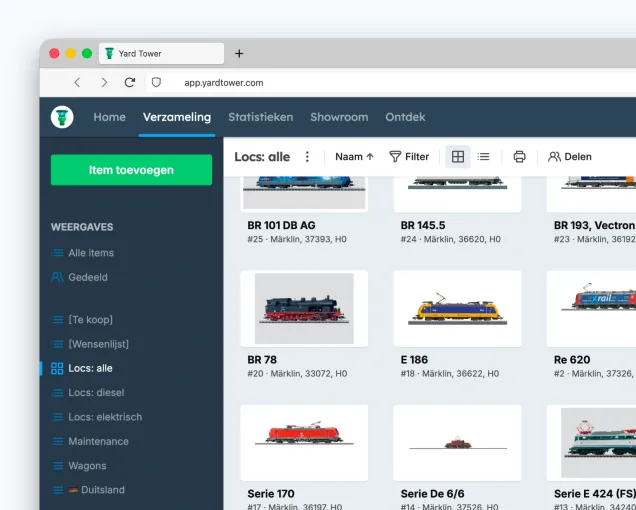Select Alle items view in sidebar
The image size is (636, 510).
click(x=90, y=253)
